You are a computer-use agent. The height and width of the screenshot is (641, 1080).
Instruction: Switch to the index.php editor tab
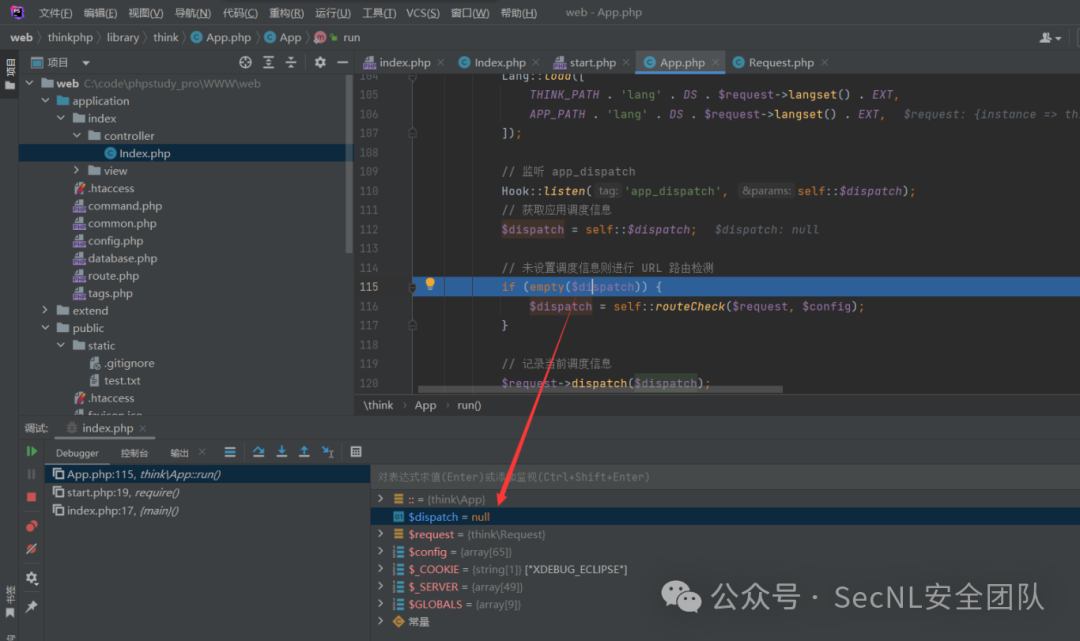pyautogui.click(x=404, y=63)
